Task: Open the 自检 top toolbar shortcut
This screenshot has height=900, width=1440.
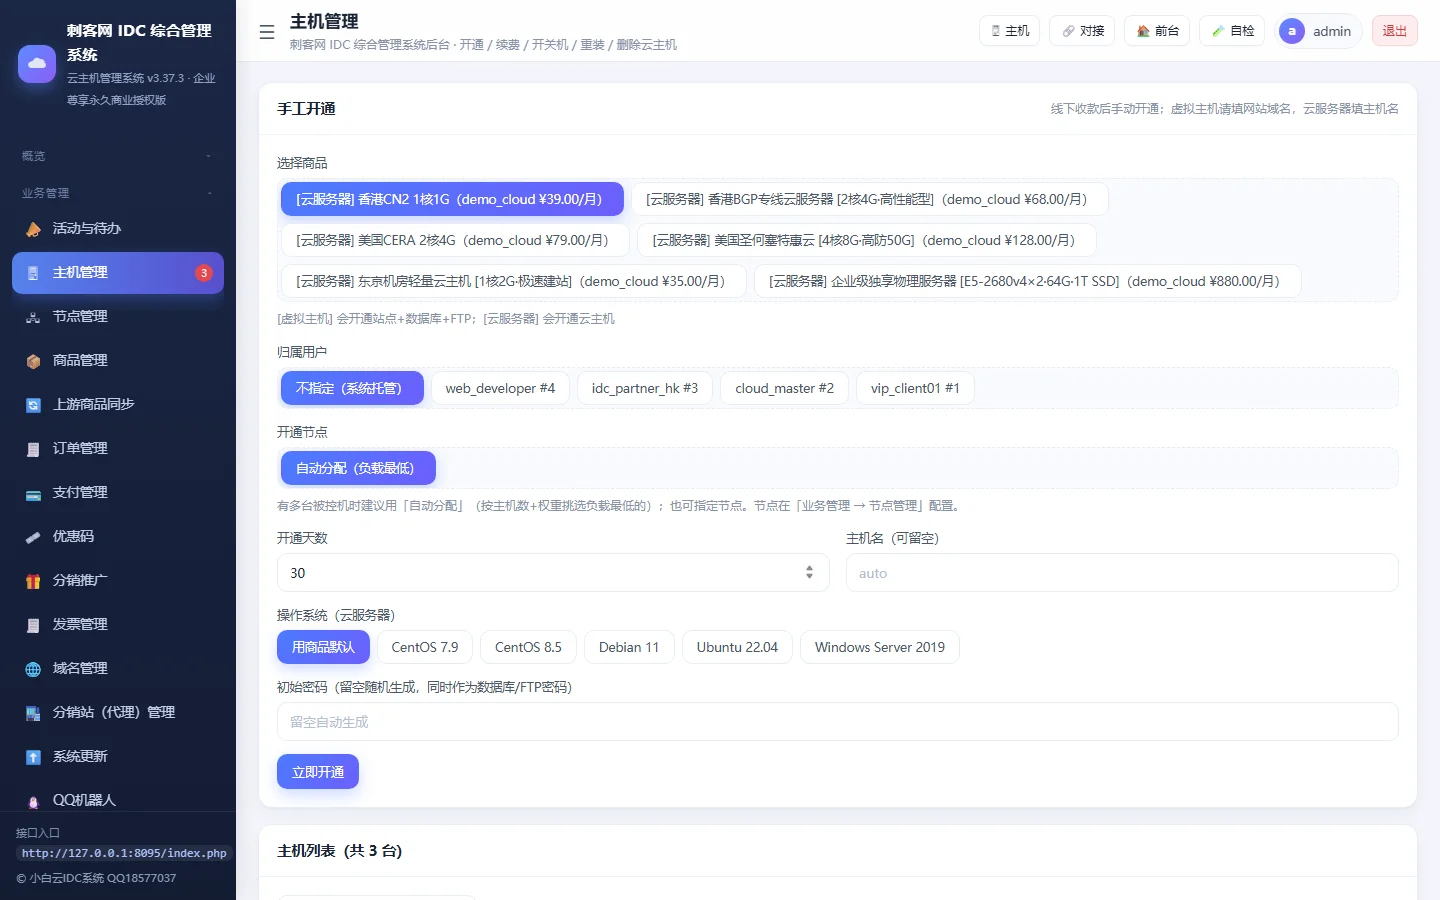Action: pos(1232,31)
